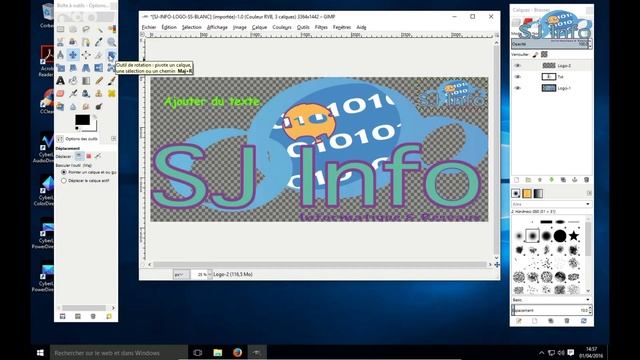Open the brushes dock tab menu arrow
Image resolution: width=640 pixels, height=360 pixels.
point(589,193)
